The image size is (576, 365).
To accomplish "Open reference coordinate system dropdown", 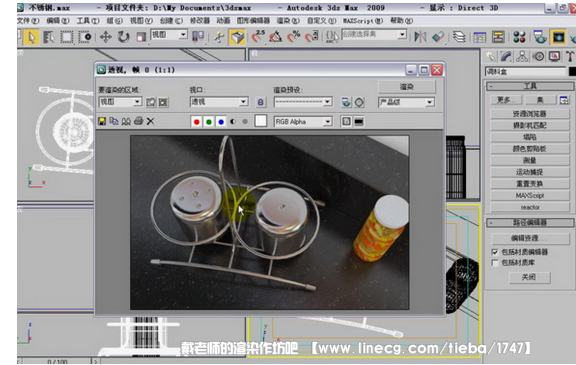I will pos(183,35).
